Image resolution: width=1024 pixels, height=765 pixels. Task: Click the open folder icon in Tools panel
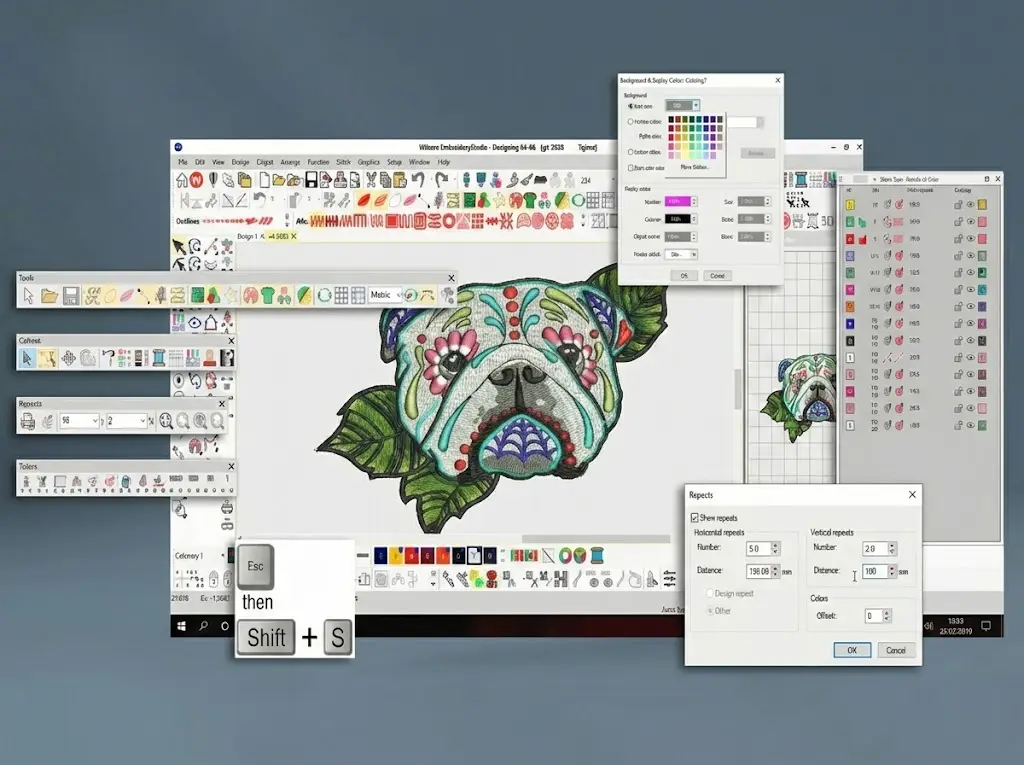pyautogui.click(x=49, y=296)
